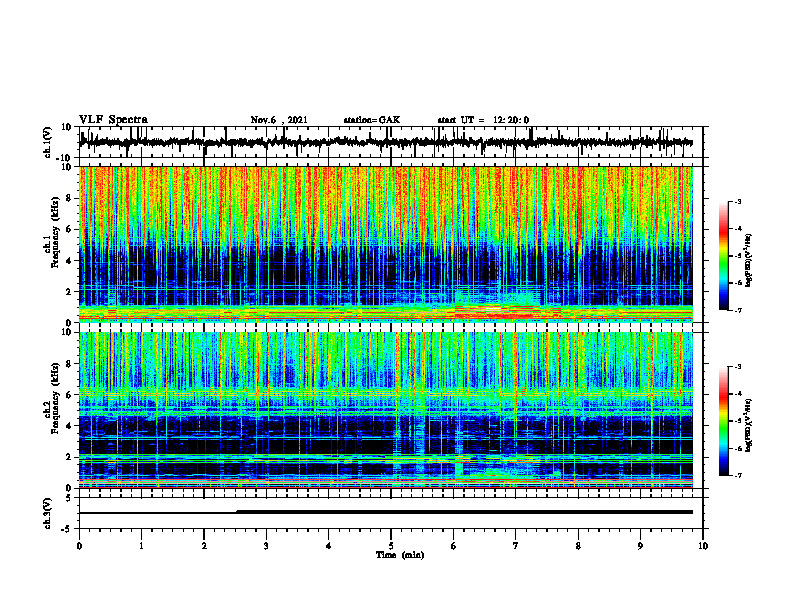Image resolution: width=792 pixels, height=612 pixels.
Task: Click the "ch.1(V)" waveform axis label
Action: pyautogui.click(x=47, y=142)
